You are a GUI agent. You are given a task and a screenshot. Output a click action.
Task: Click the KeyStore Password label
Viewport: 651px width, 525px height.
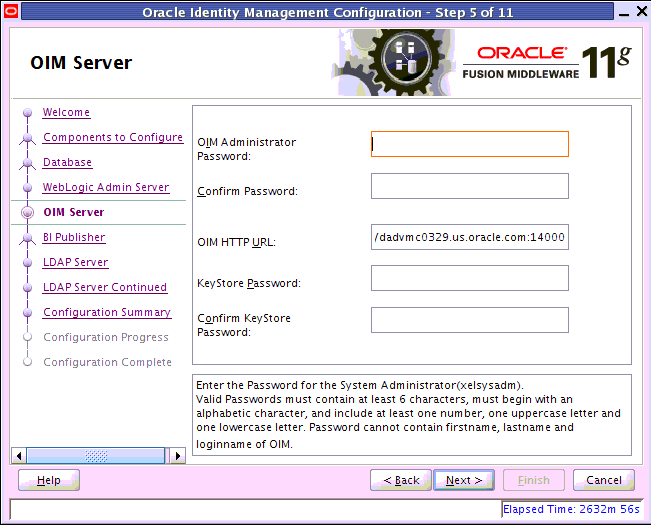click(249, 283)
